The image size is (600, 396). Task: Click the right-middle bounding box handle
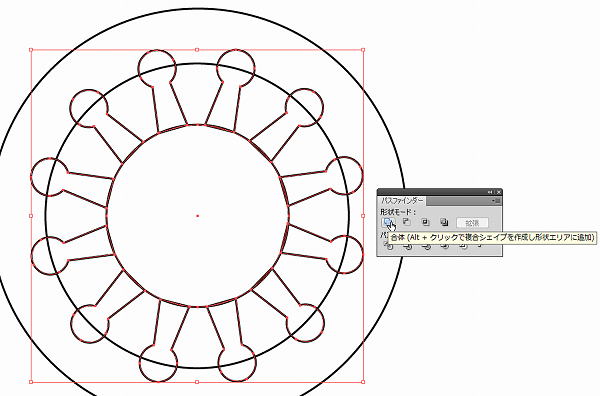coord(363,216)
